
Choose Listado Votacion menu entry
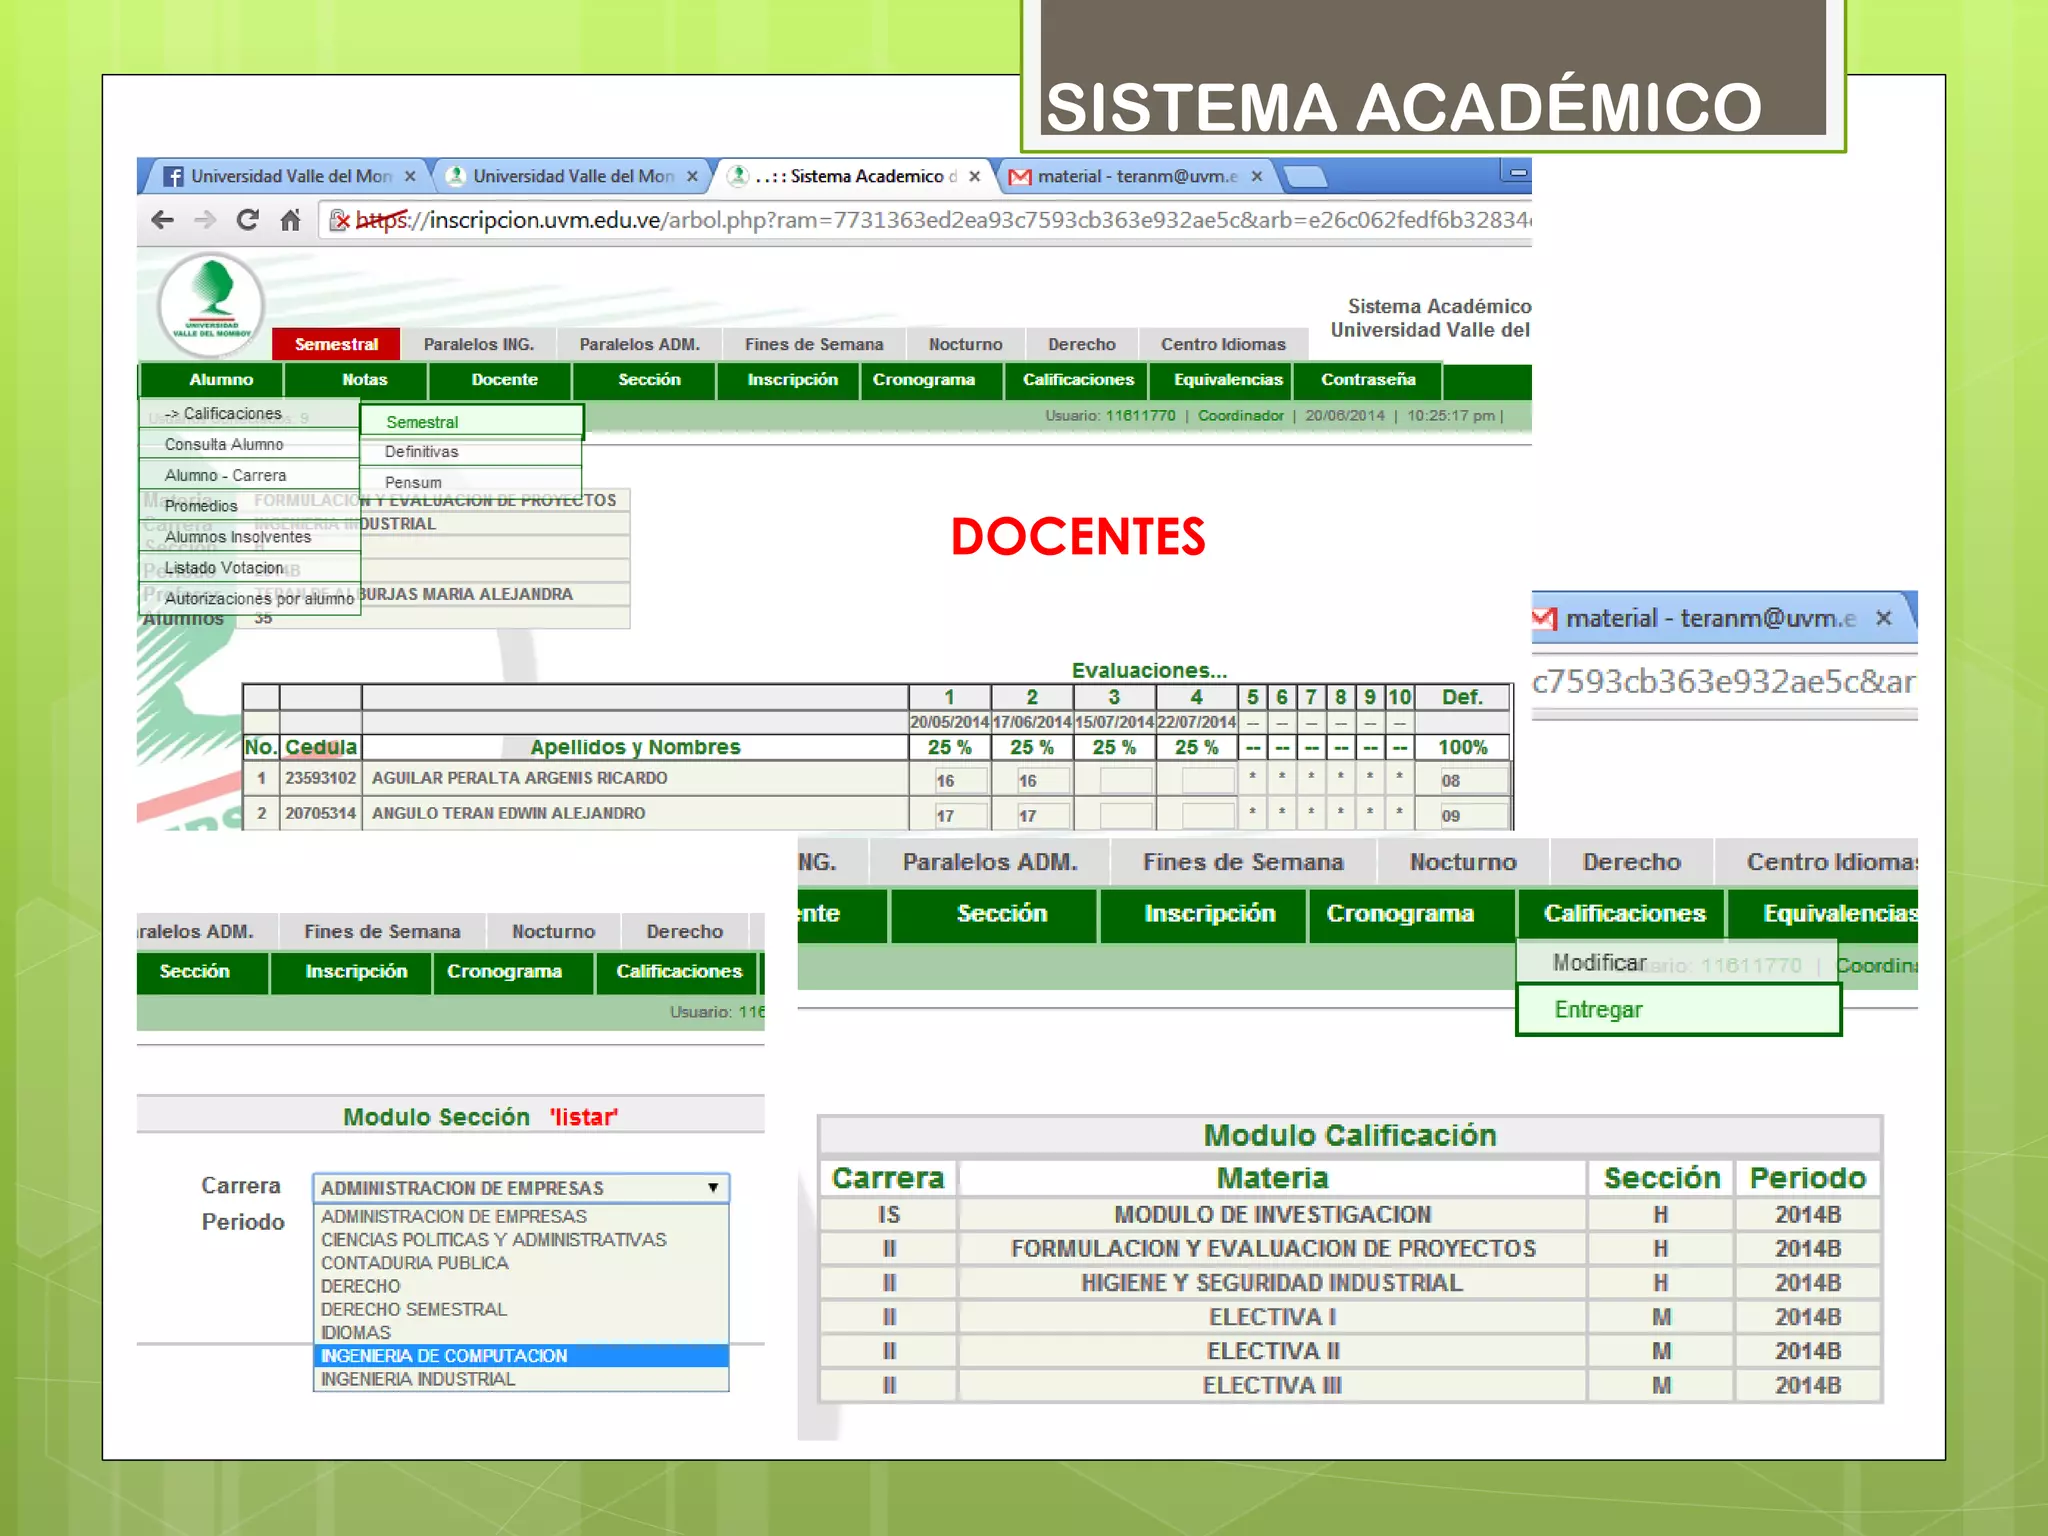(249, 569)
